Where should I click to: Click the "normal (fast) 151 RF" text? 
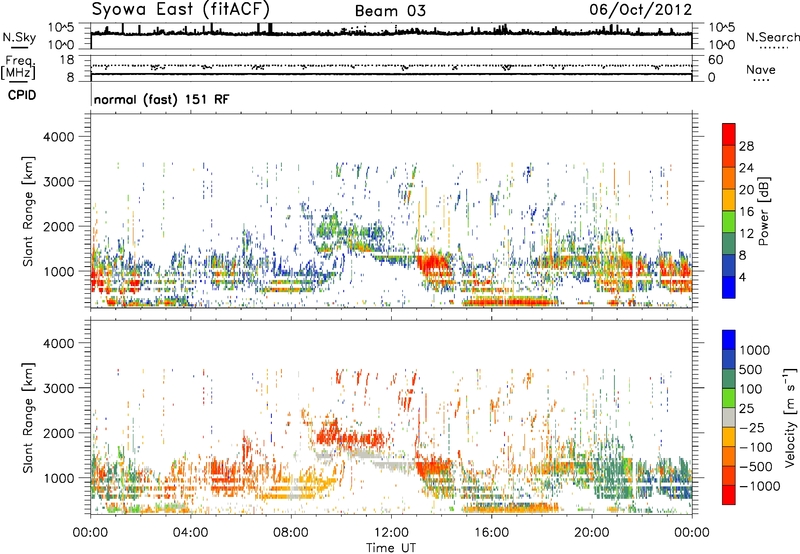[x=161, y=99]
